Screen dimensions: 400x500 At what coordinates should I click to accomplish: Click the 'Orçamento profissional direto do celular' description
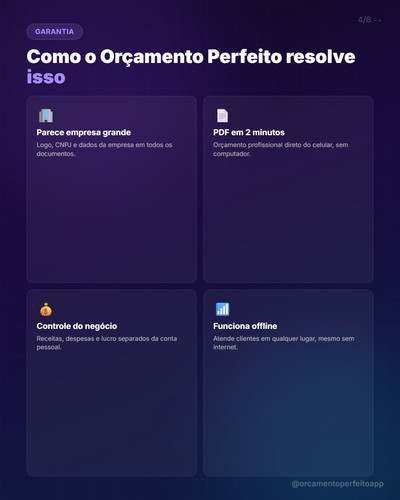point(281,149)
